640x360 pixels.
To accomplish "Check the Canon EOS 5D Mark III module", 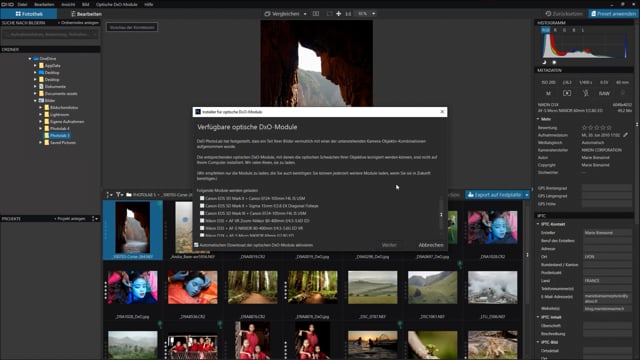I will (202, 213).
